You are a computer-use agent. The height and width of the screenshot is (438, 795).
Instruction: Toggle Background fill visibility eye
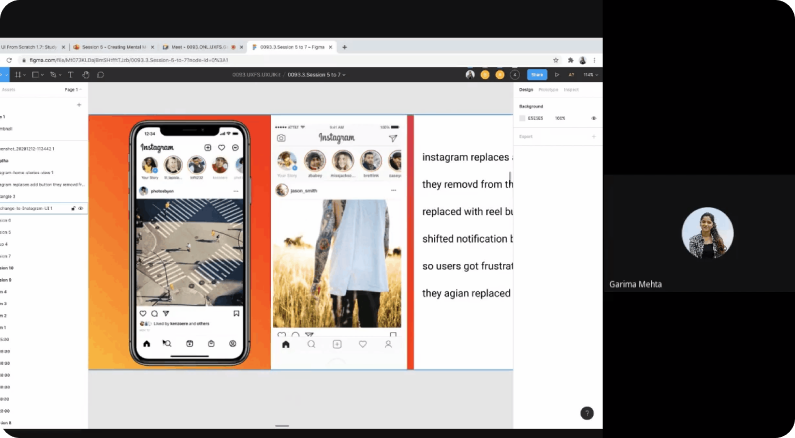click(x=593, y=118)
